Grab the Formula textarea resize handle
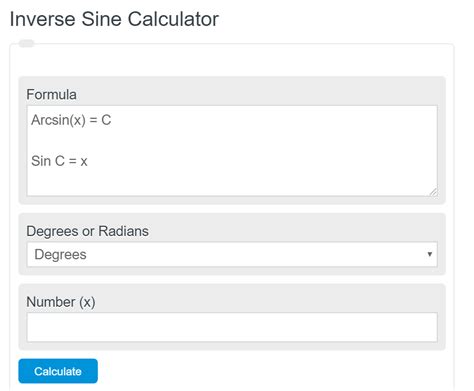 point(433,192)
